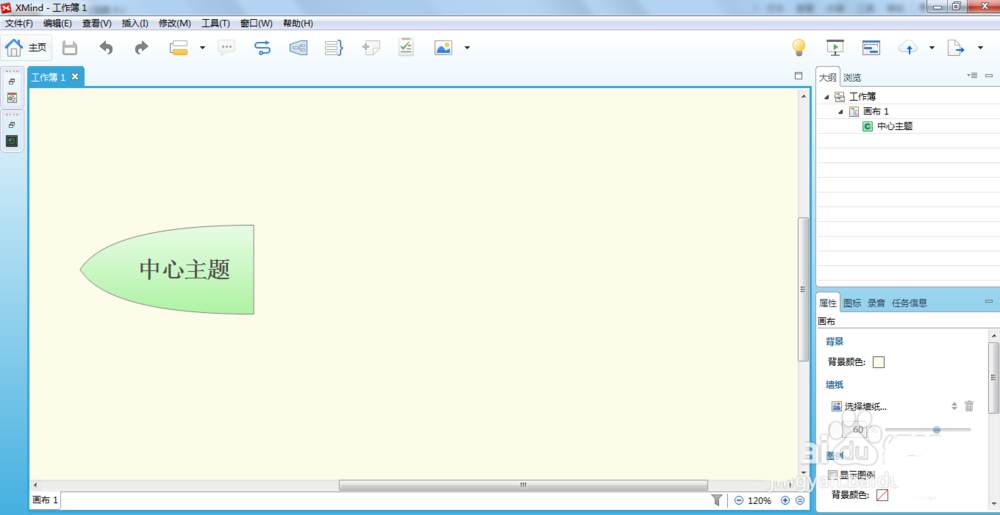This screenshot has width=1000, height=515.
Task: Open the minimized markers view in left sidebar
Action: point(12,98)
